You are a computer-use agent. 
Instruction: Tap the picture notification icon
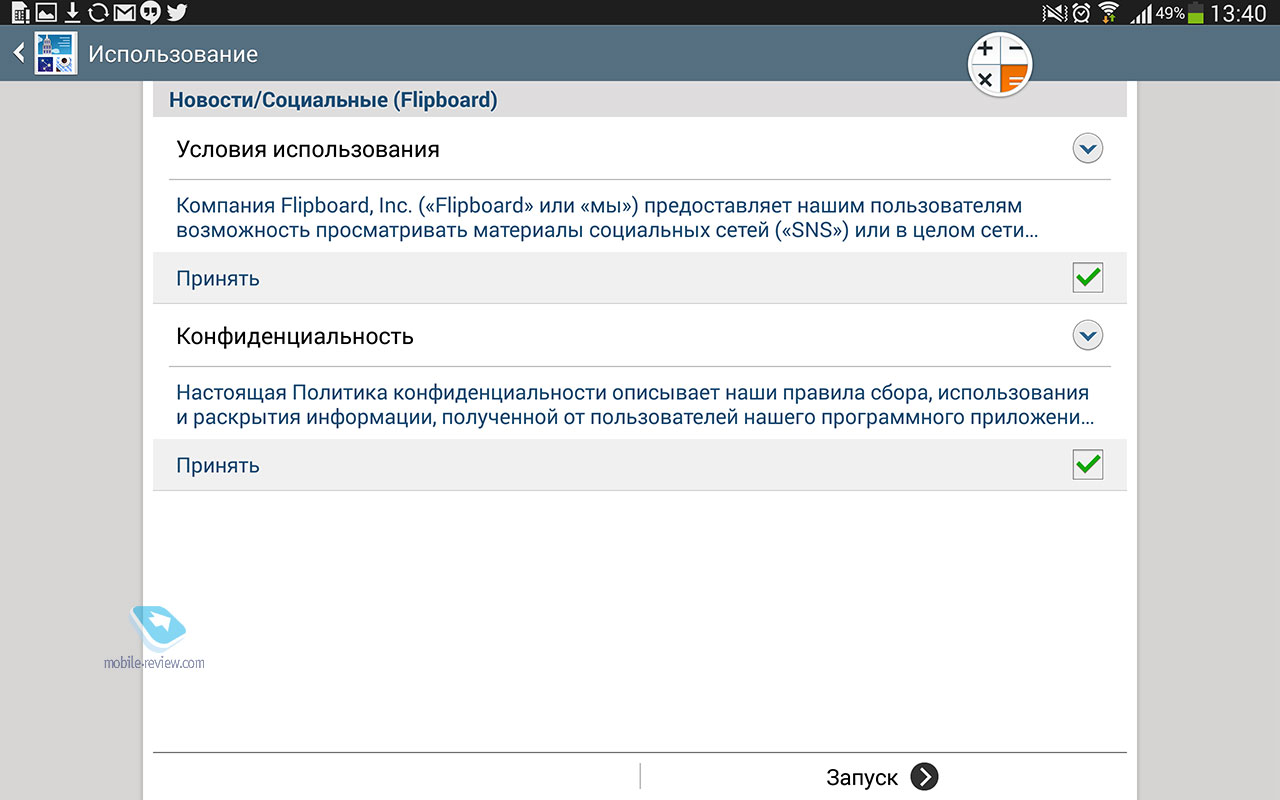(x=46, y=12)
